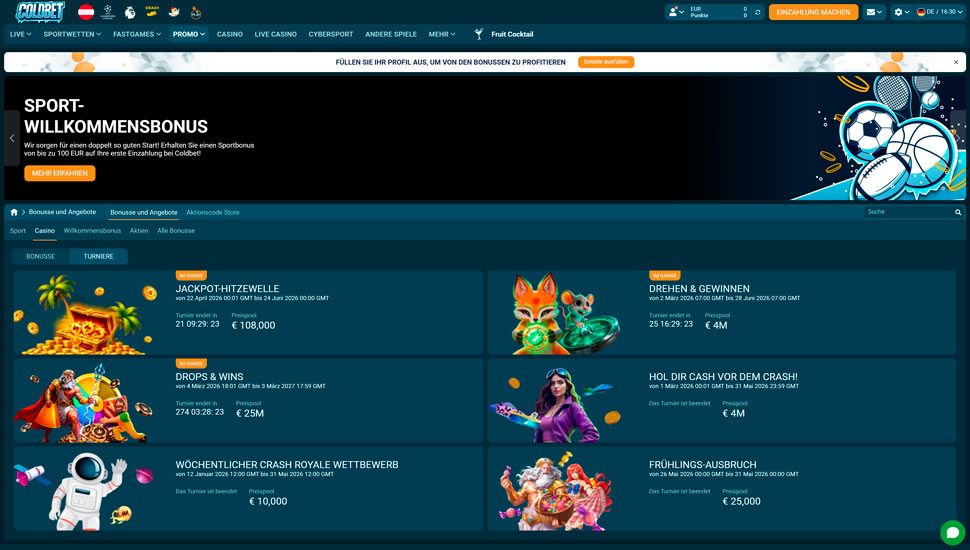Click Details ausfüllen button
The image size is (970, 550).
[606, 62]
